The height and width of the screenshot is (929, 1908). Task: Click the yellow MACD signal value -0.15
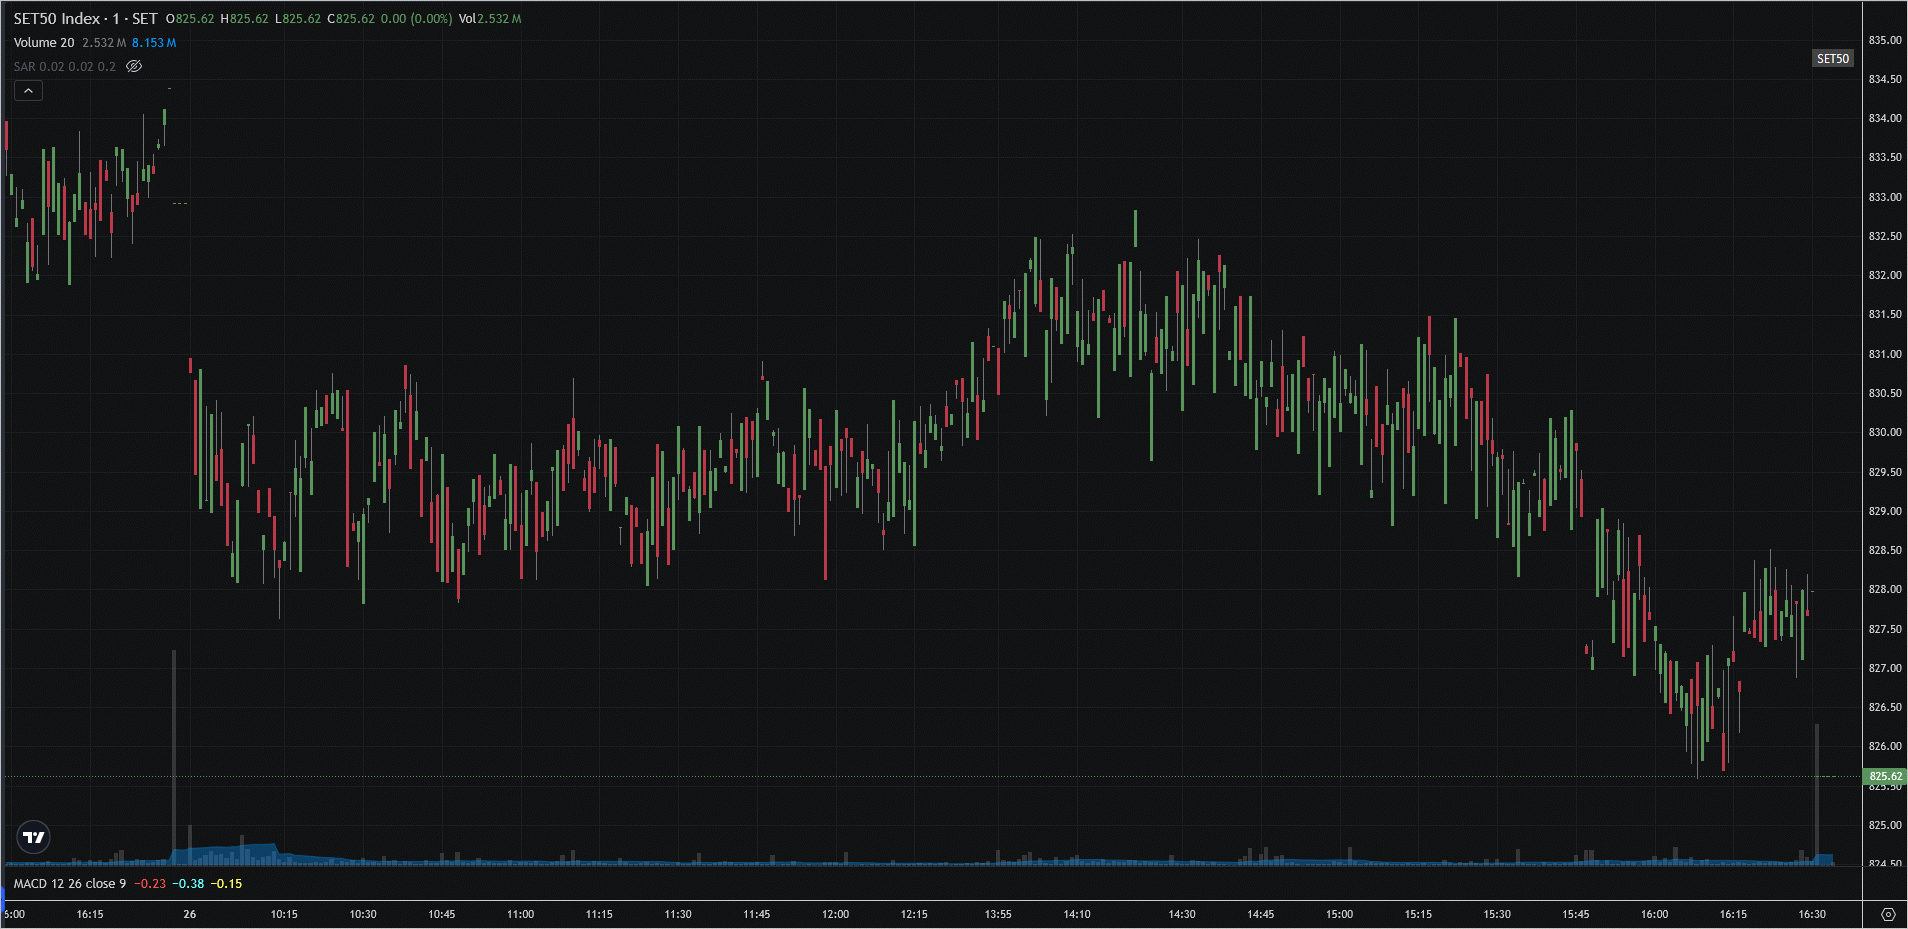(226, 884)
